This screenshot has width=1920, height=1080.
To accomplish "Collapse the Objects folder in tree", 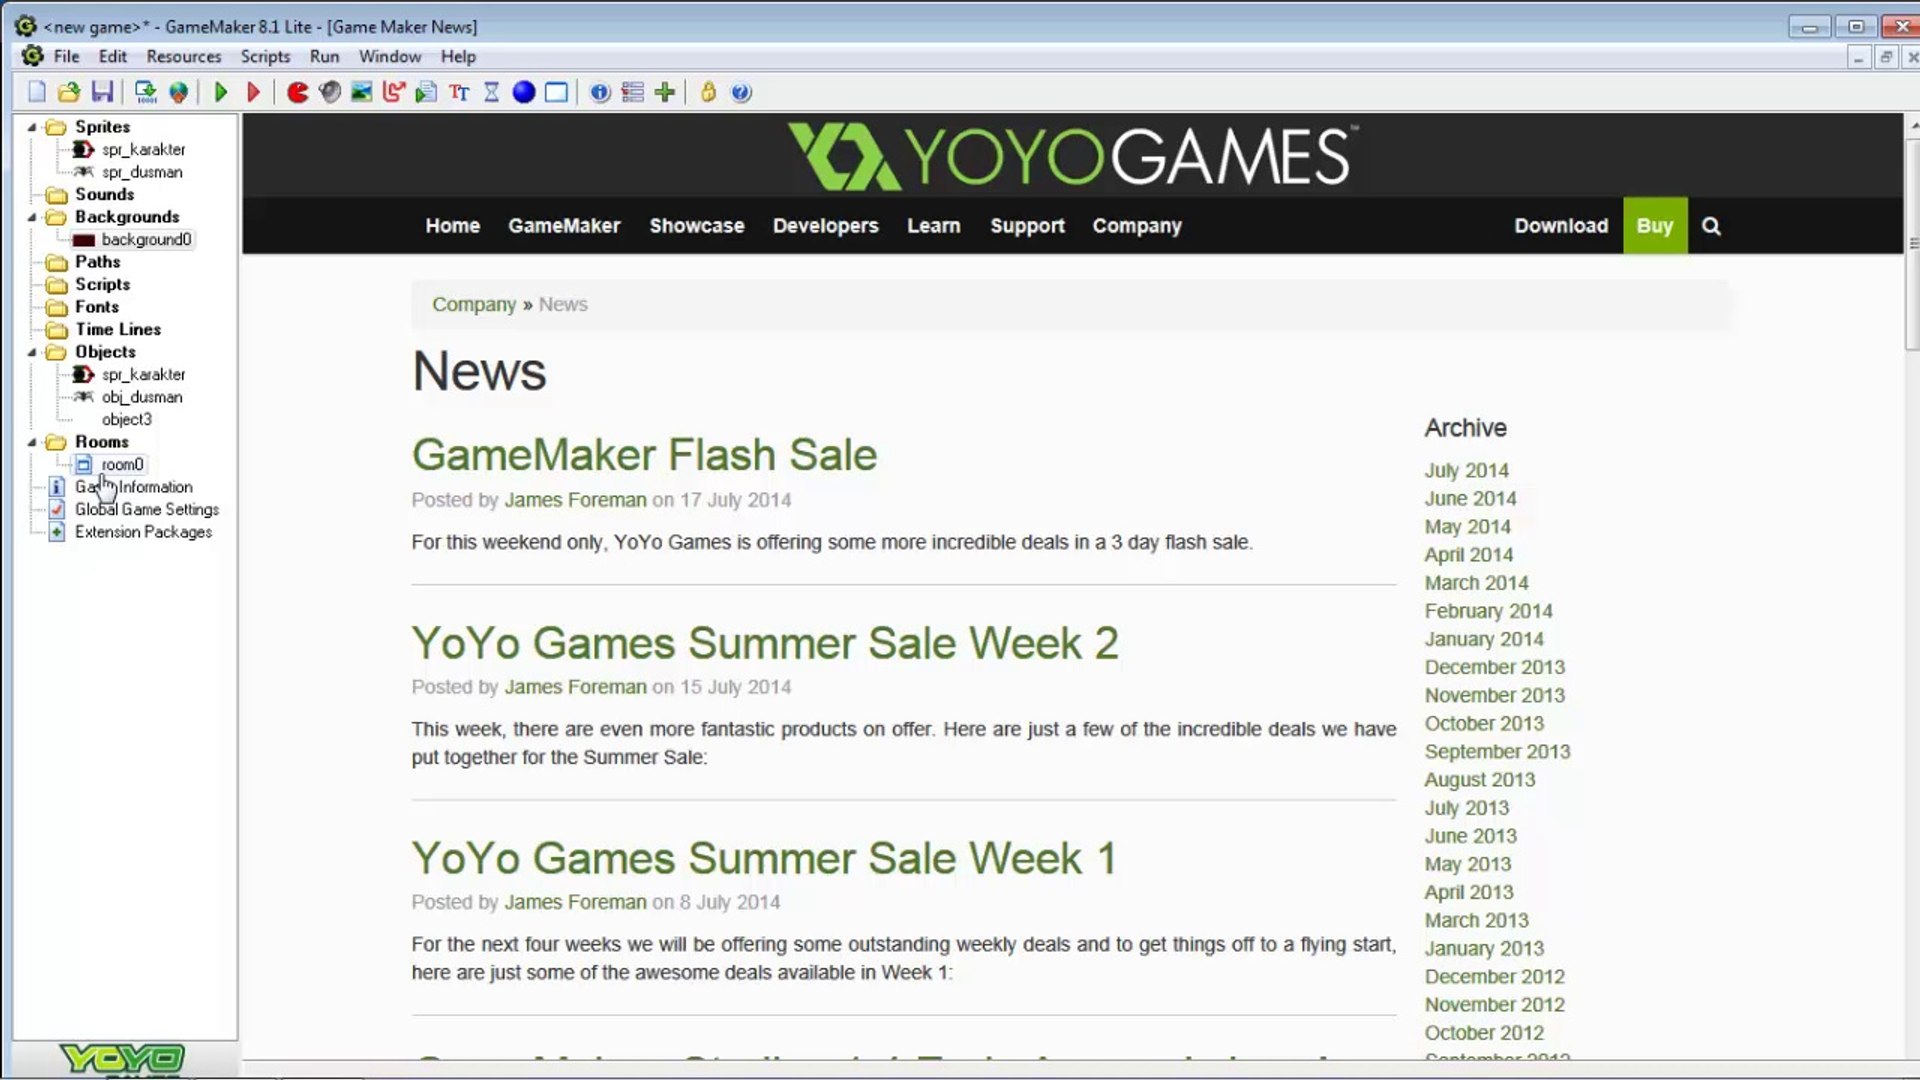I will (x=32, y=352).
